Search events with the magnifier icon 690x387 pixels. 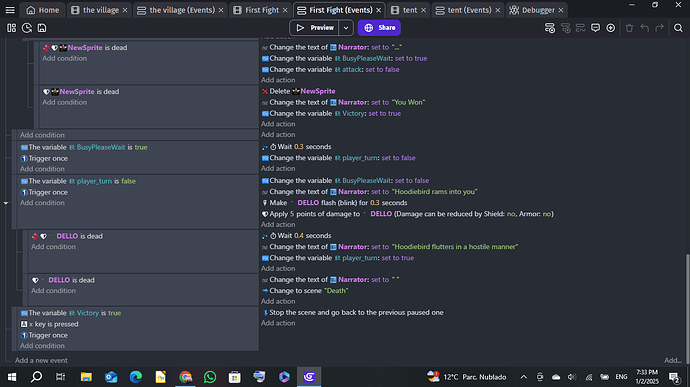tap(678, 28)
